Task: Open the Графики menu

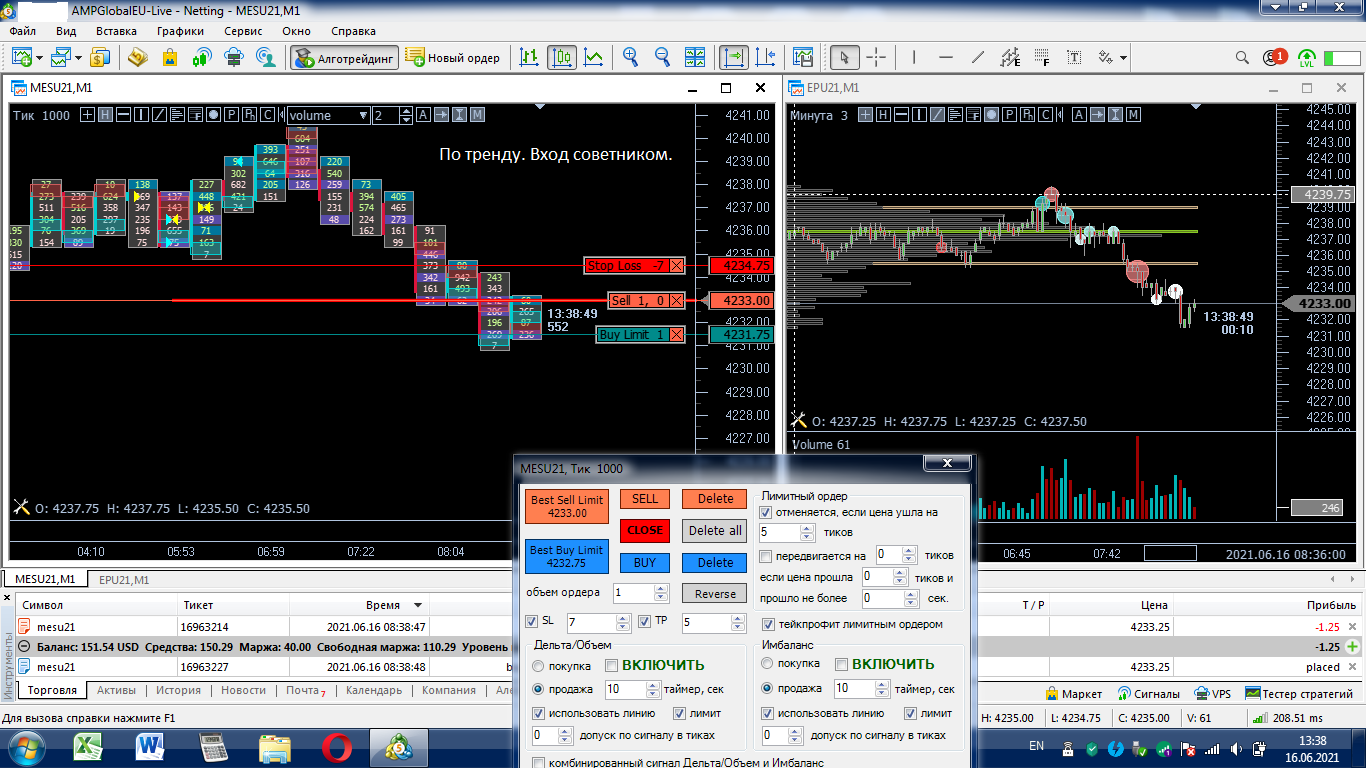Action: tap(180, 31)
